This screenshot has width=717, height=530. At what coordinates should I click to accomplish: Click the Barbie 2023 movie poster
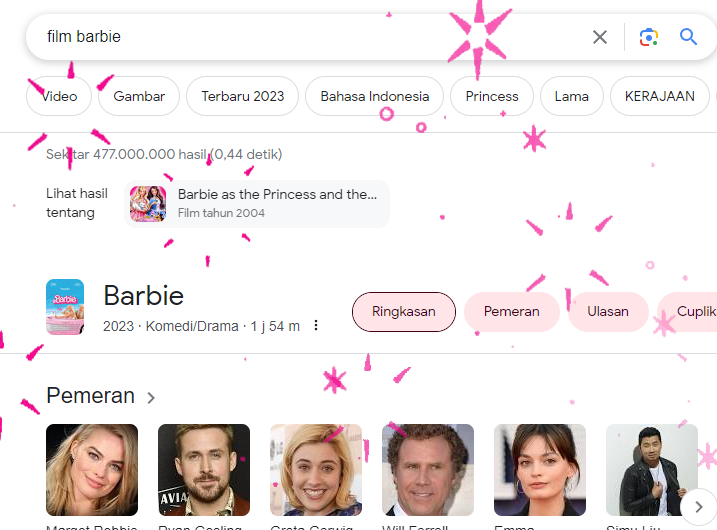point(65,307)
